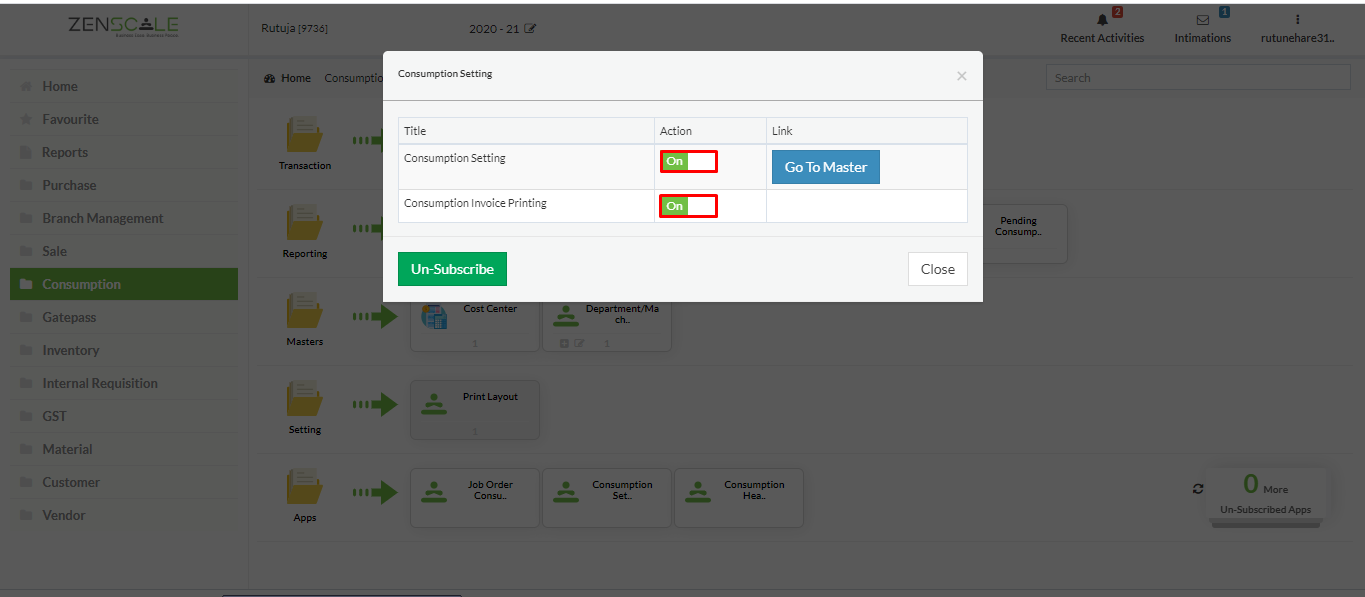Open the Job Order Consu.. app tile
This screenshot has height=597, width=1365.
(475, 498)
